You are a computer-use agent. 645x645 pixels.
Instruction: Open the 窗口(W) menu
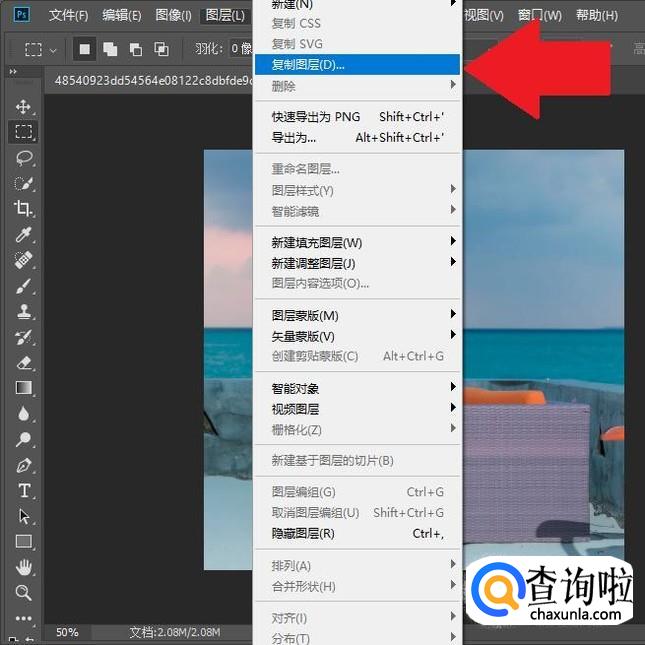click(x=540, y=16)
